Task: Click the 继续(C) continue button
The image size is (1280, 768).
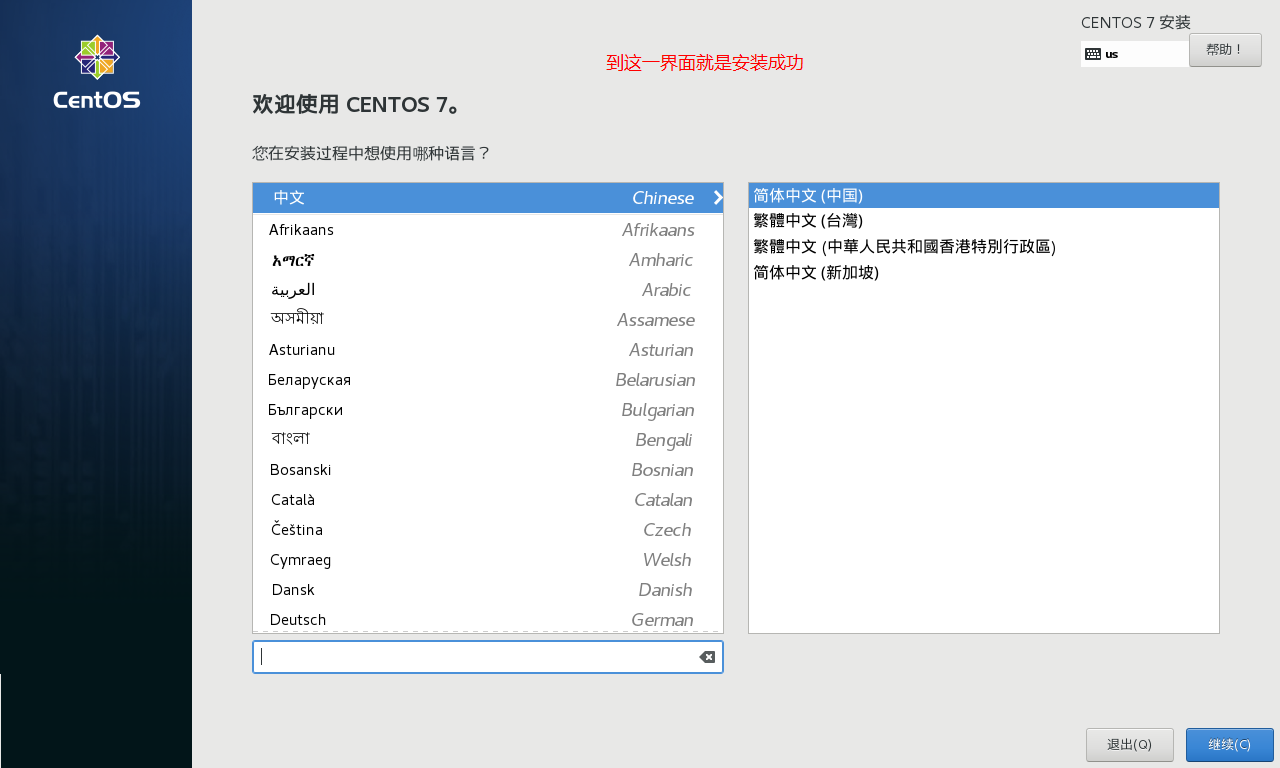Action: pos(1229,744)
